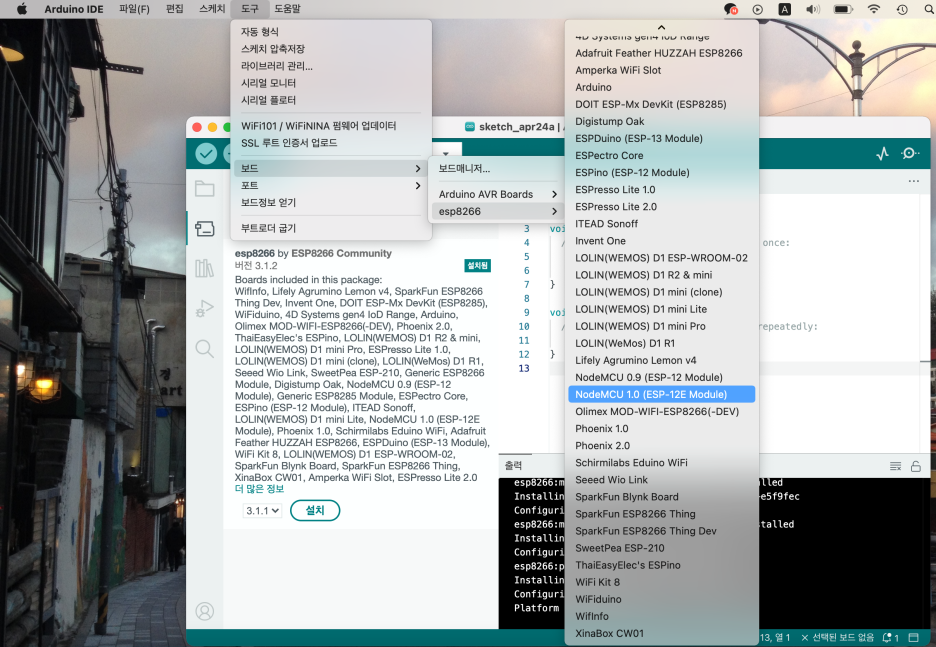Open the 3.1.1 version dropdown
Screen dimensions: 936x647
point(263,511)
